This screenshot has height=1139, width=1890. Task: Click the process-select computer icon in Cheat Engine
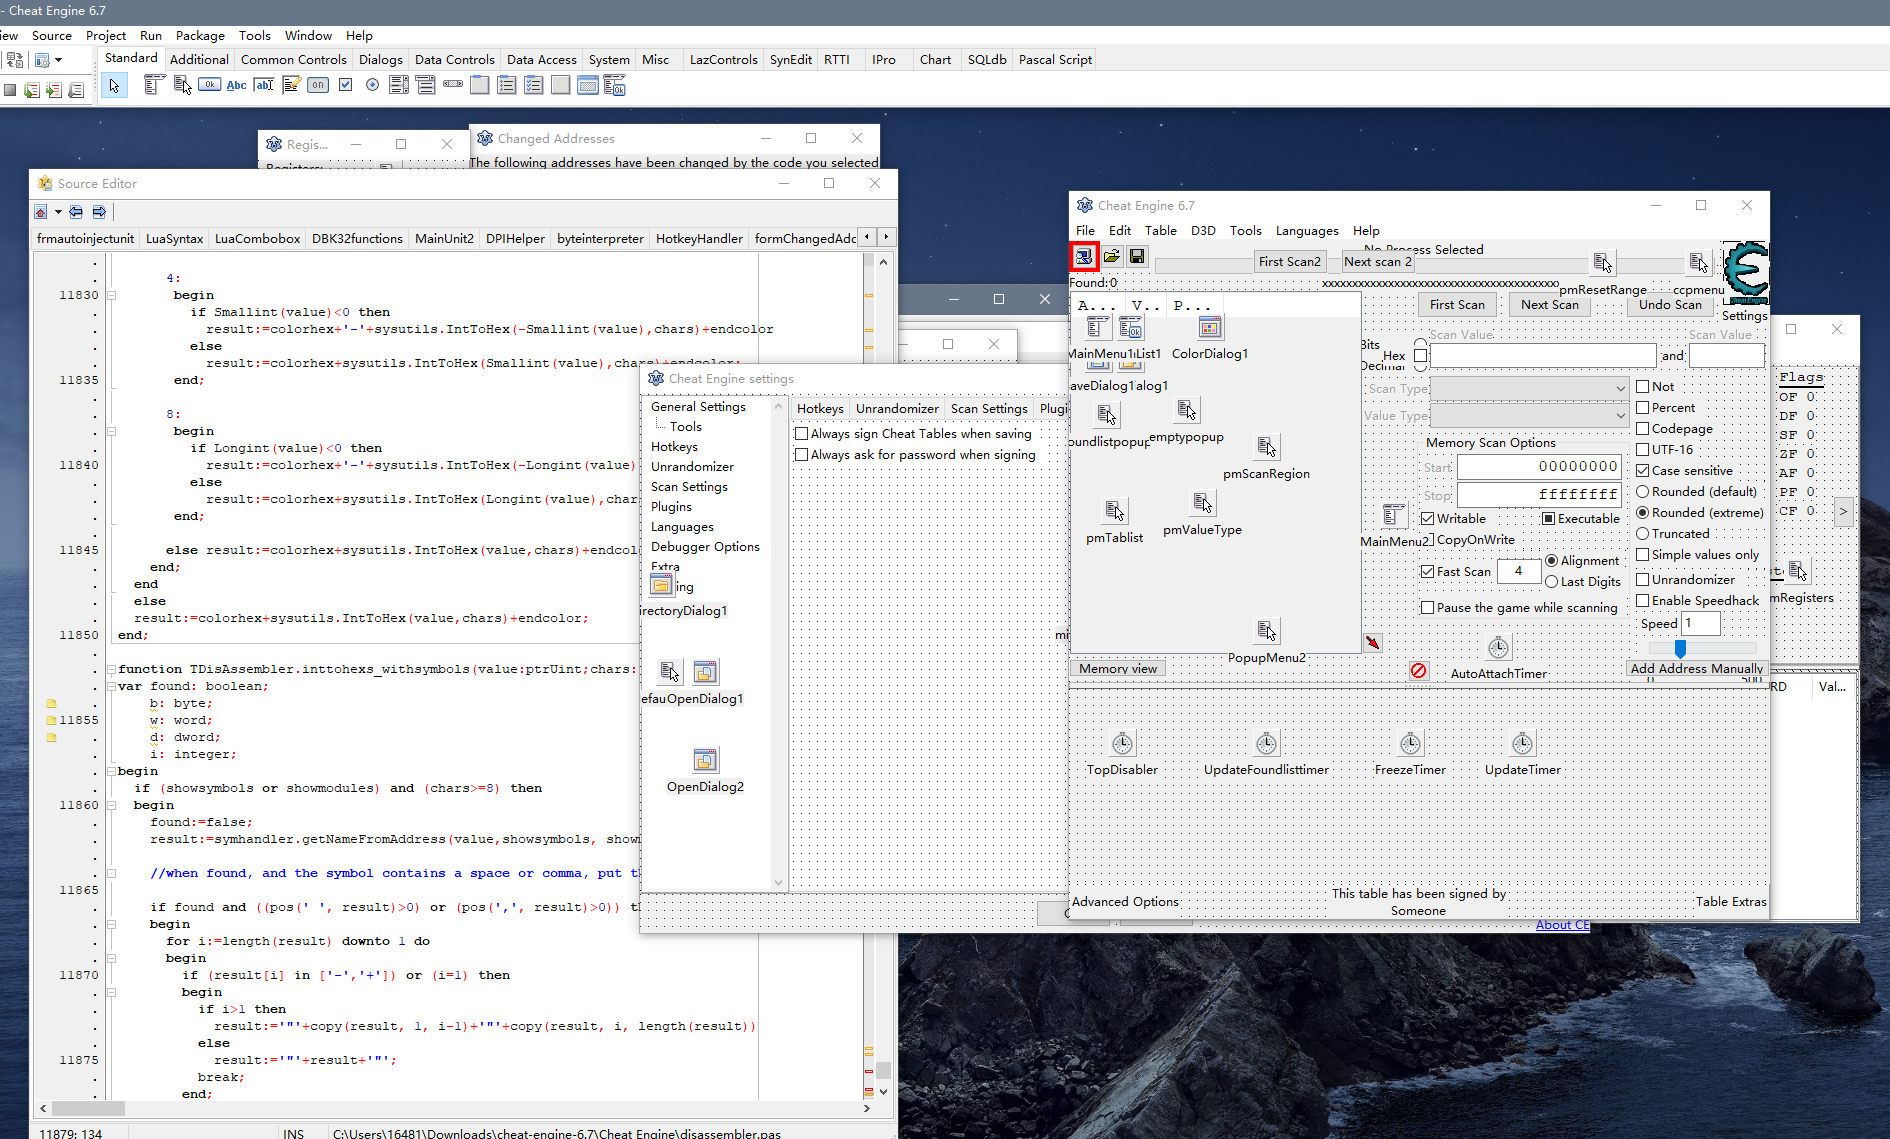(1084, 257)
